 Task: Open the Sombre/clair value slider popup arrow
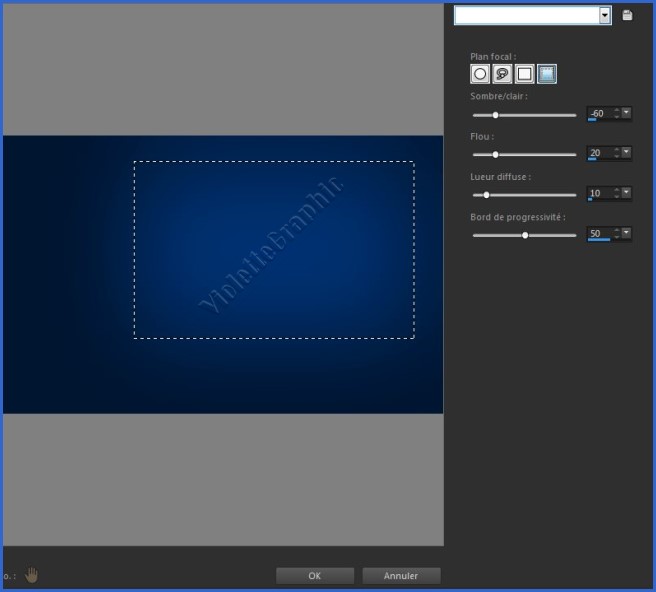point(627,113)
